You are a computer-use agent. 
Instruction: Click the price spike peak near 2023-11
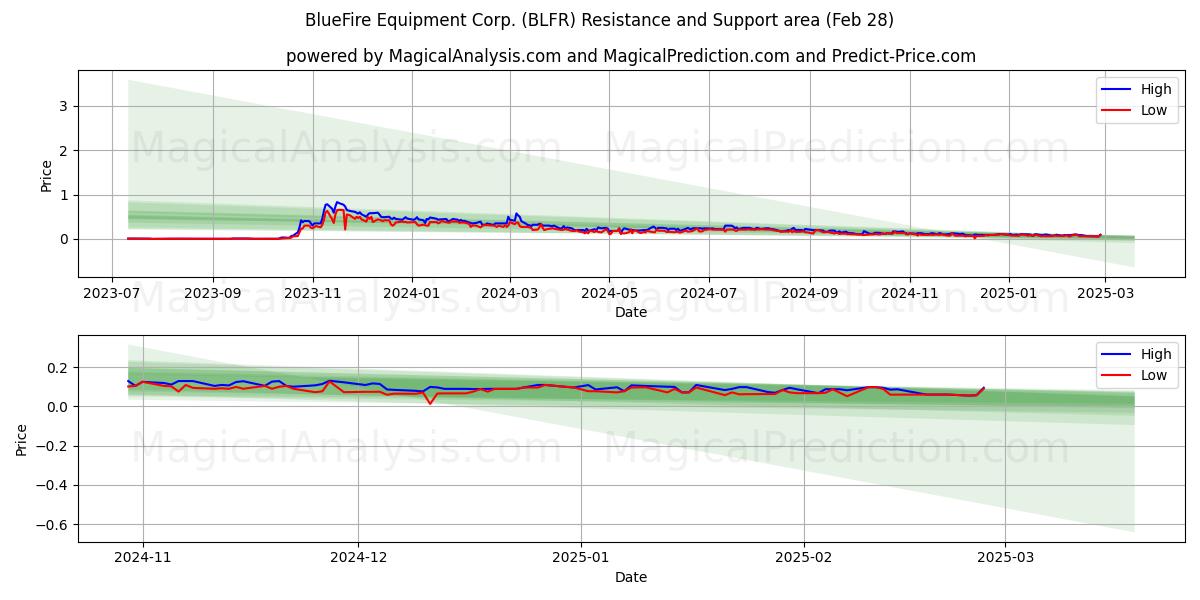point(337,202)
